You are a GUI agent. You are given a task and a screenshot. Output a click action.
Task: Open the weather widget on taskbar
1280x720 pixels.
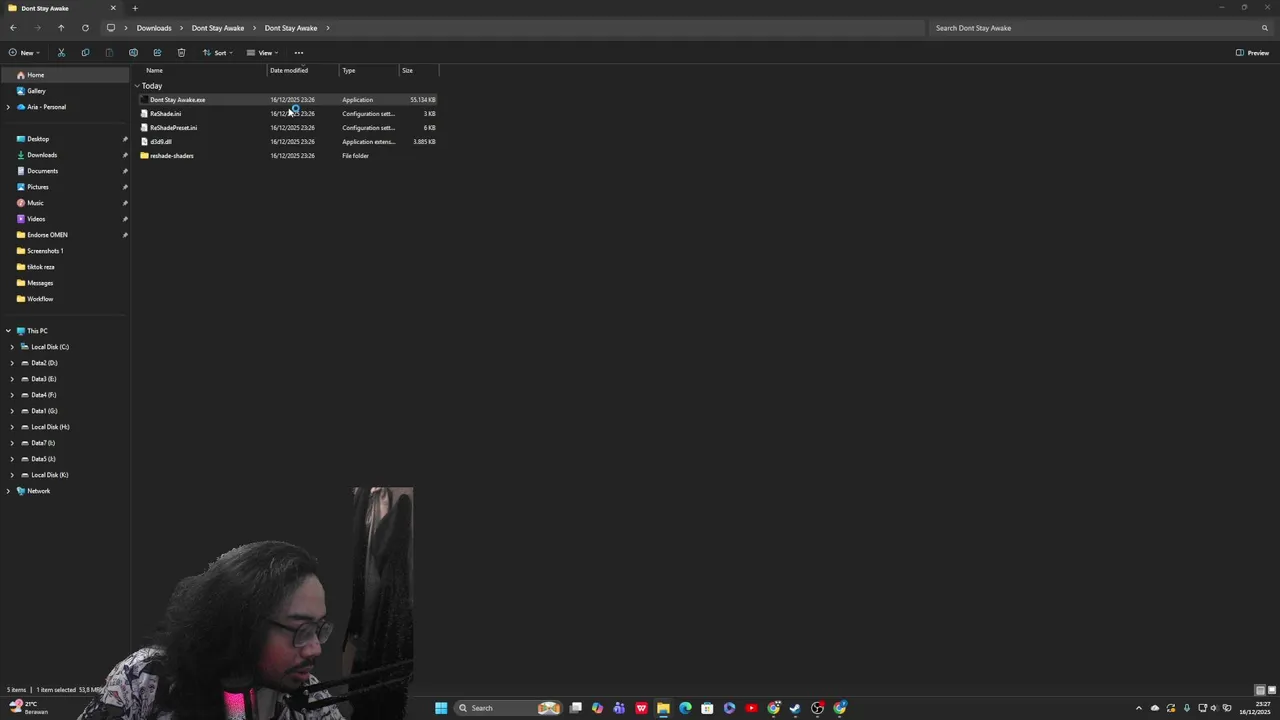pos(30,708)
